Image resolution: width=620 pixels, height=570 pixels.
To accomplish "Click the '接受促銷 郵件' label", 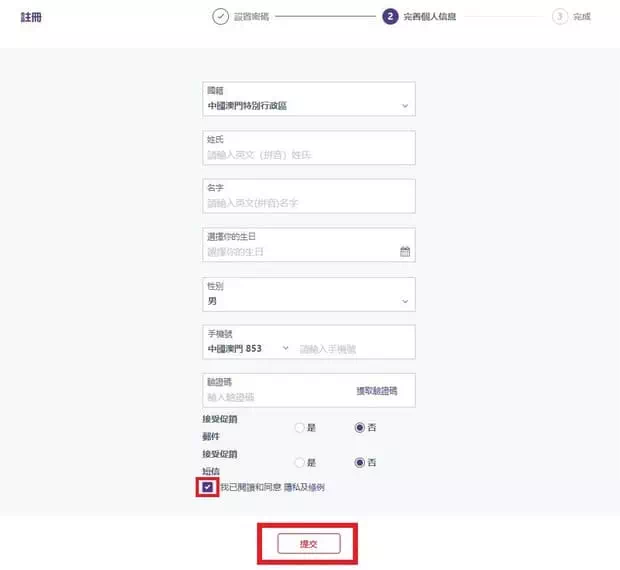I will pos(220,428).
